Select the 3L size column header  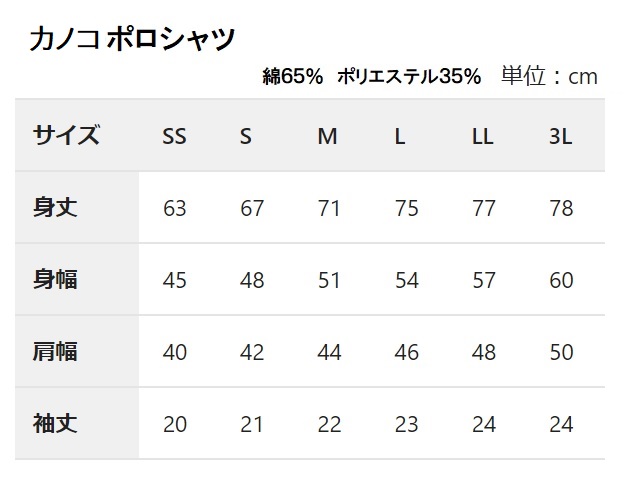(560, 136)
